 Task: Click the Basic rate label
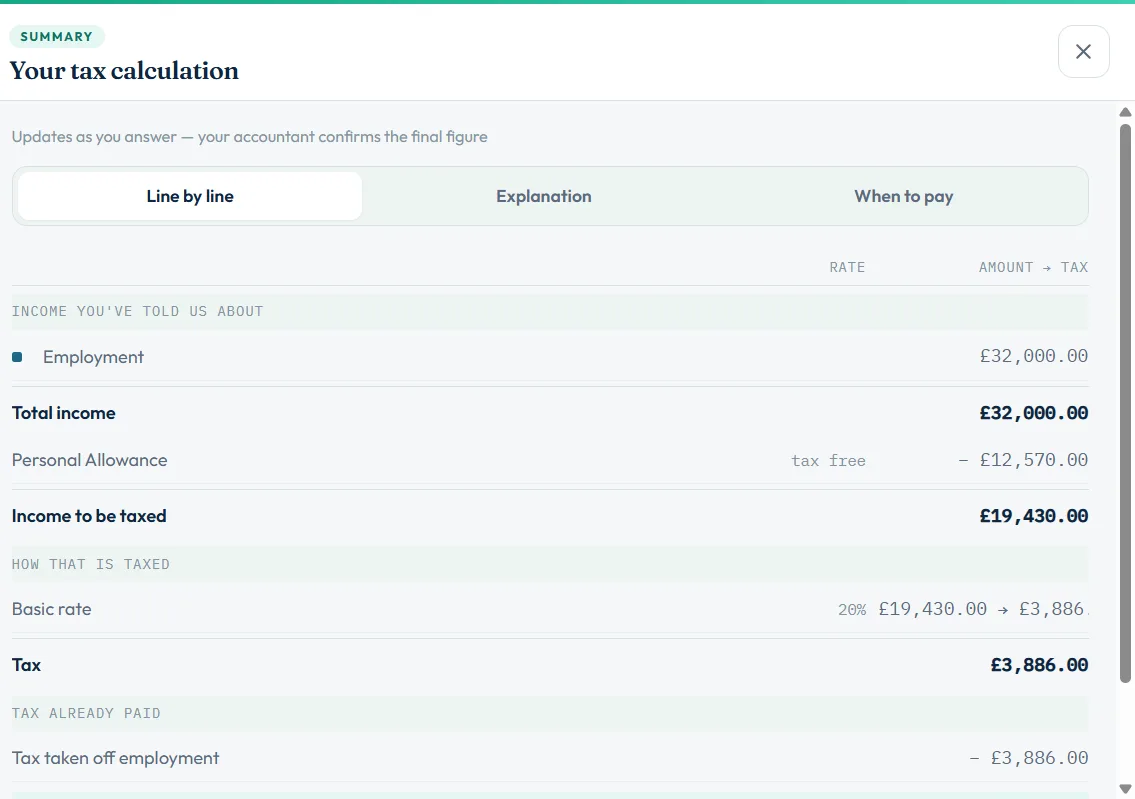tap(51, 609)
